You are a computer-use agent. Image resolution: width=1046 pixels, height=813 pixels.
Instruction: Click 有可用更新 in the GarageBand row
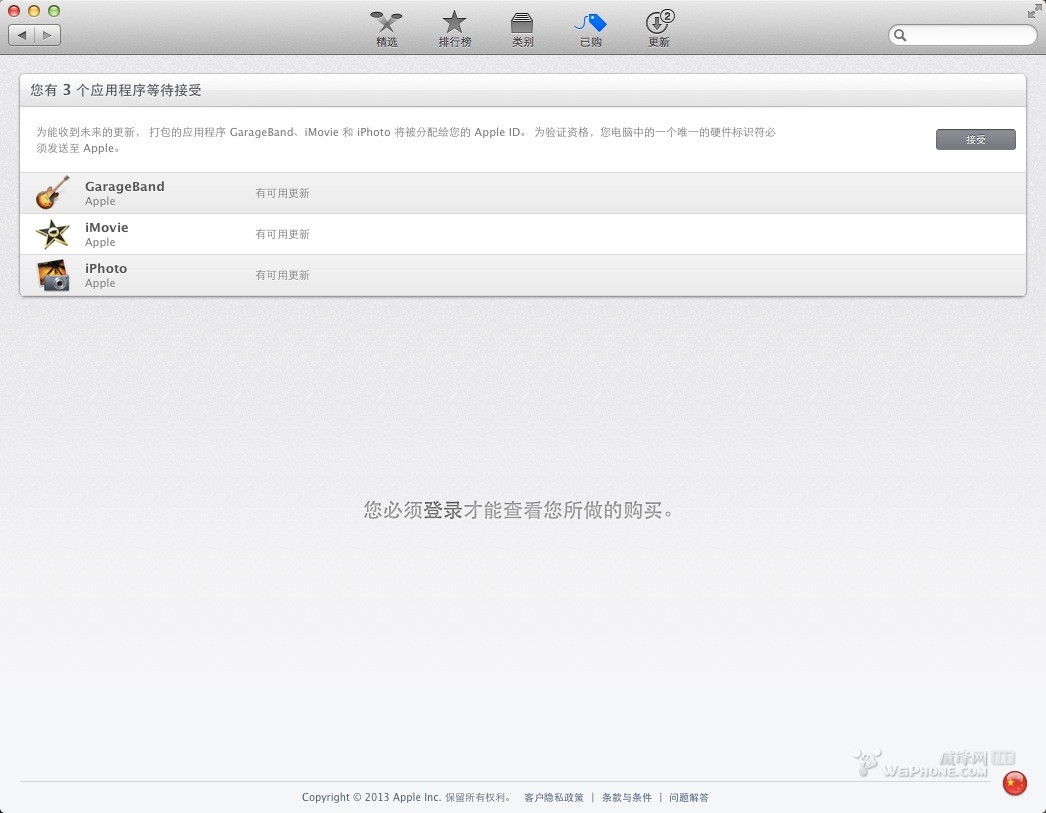click(x=282, y=193)
